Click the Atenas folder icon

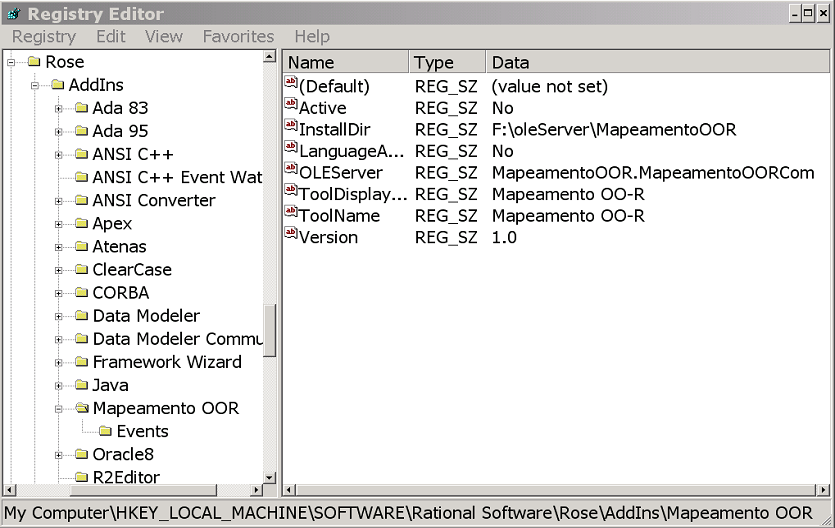click(81, 246)
